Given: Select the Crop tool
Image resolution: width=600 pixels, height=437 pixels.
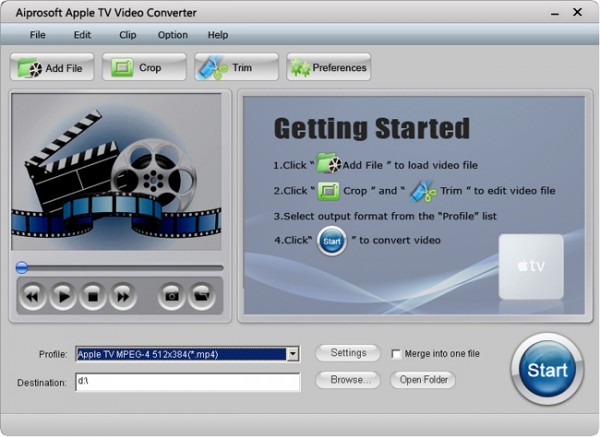Looking at the screenshot, I should coord(144,69).
